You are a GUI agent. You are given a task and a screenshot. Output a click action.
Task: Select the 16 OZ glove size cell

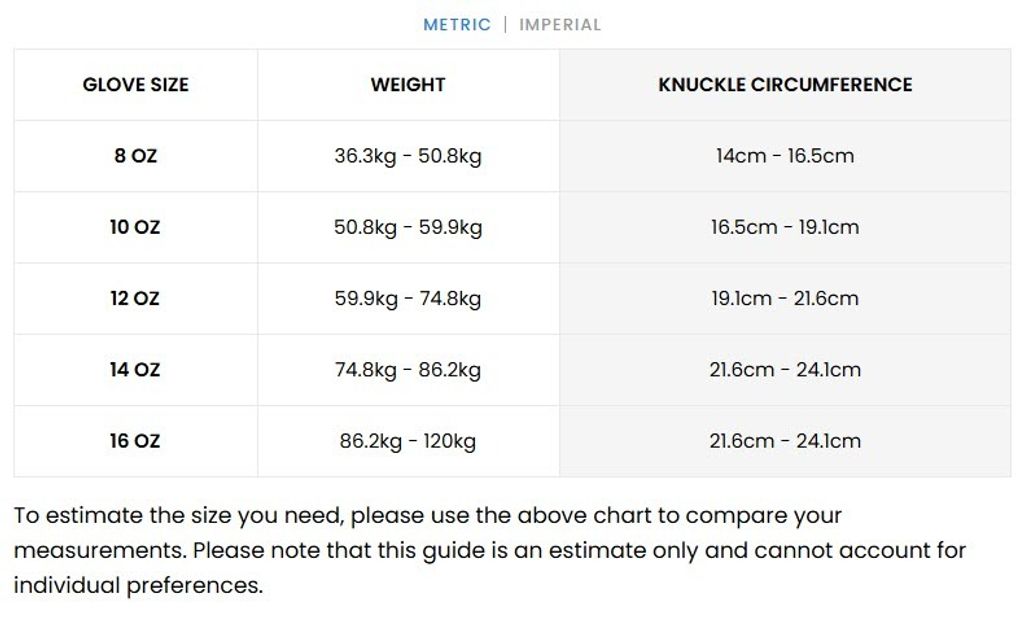click(136, 441)
